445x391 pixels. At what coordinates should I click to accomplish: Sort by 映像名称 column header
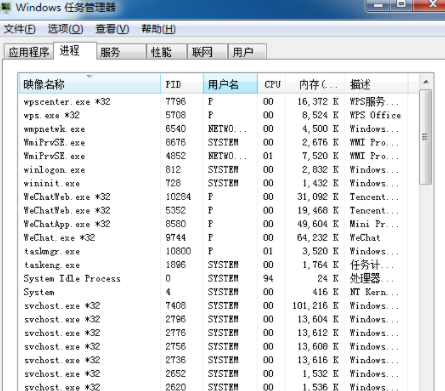coord(90,84)
